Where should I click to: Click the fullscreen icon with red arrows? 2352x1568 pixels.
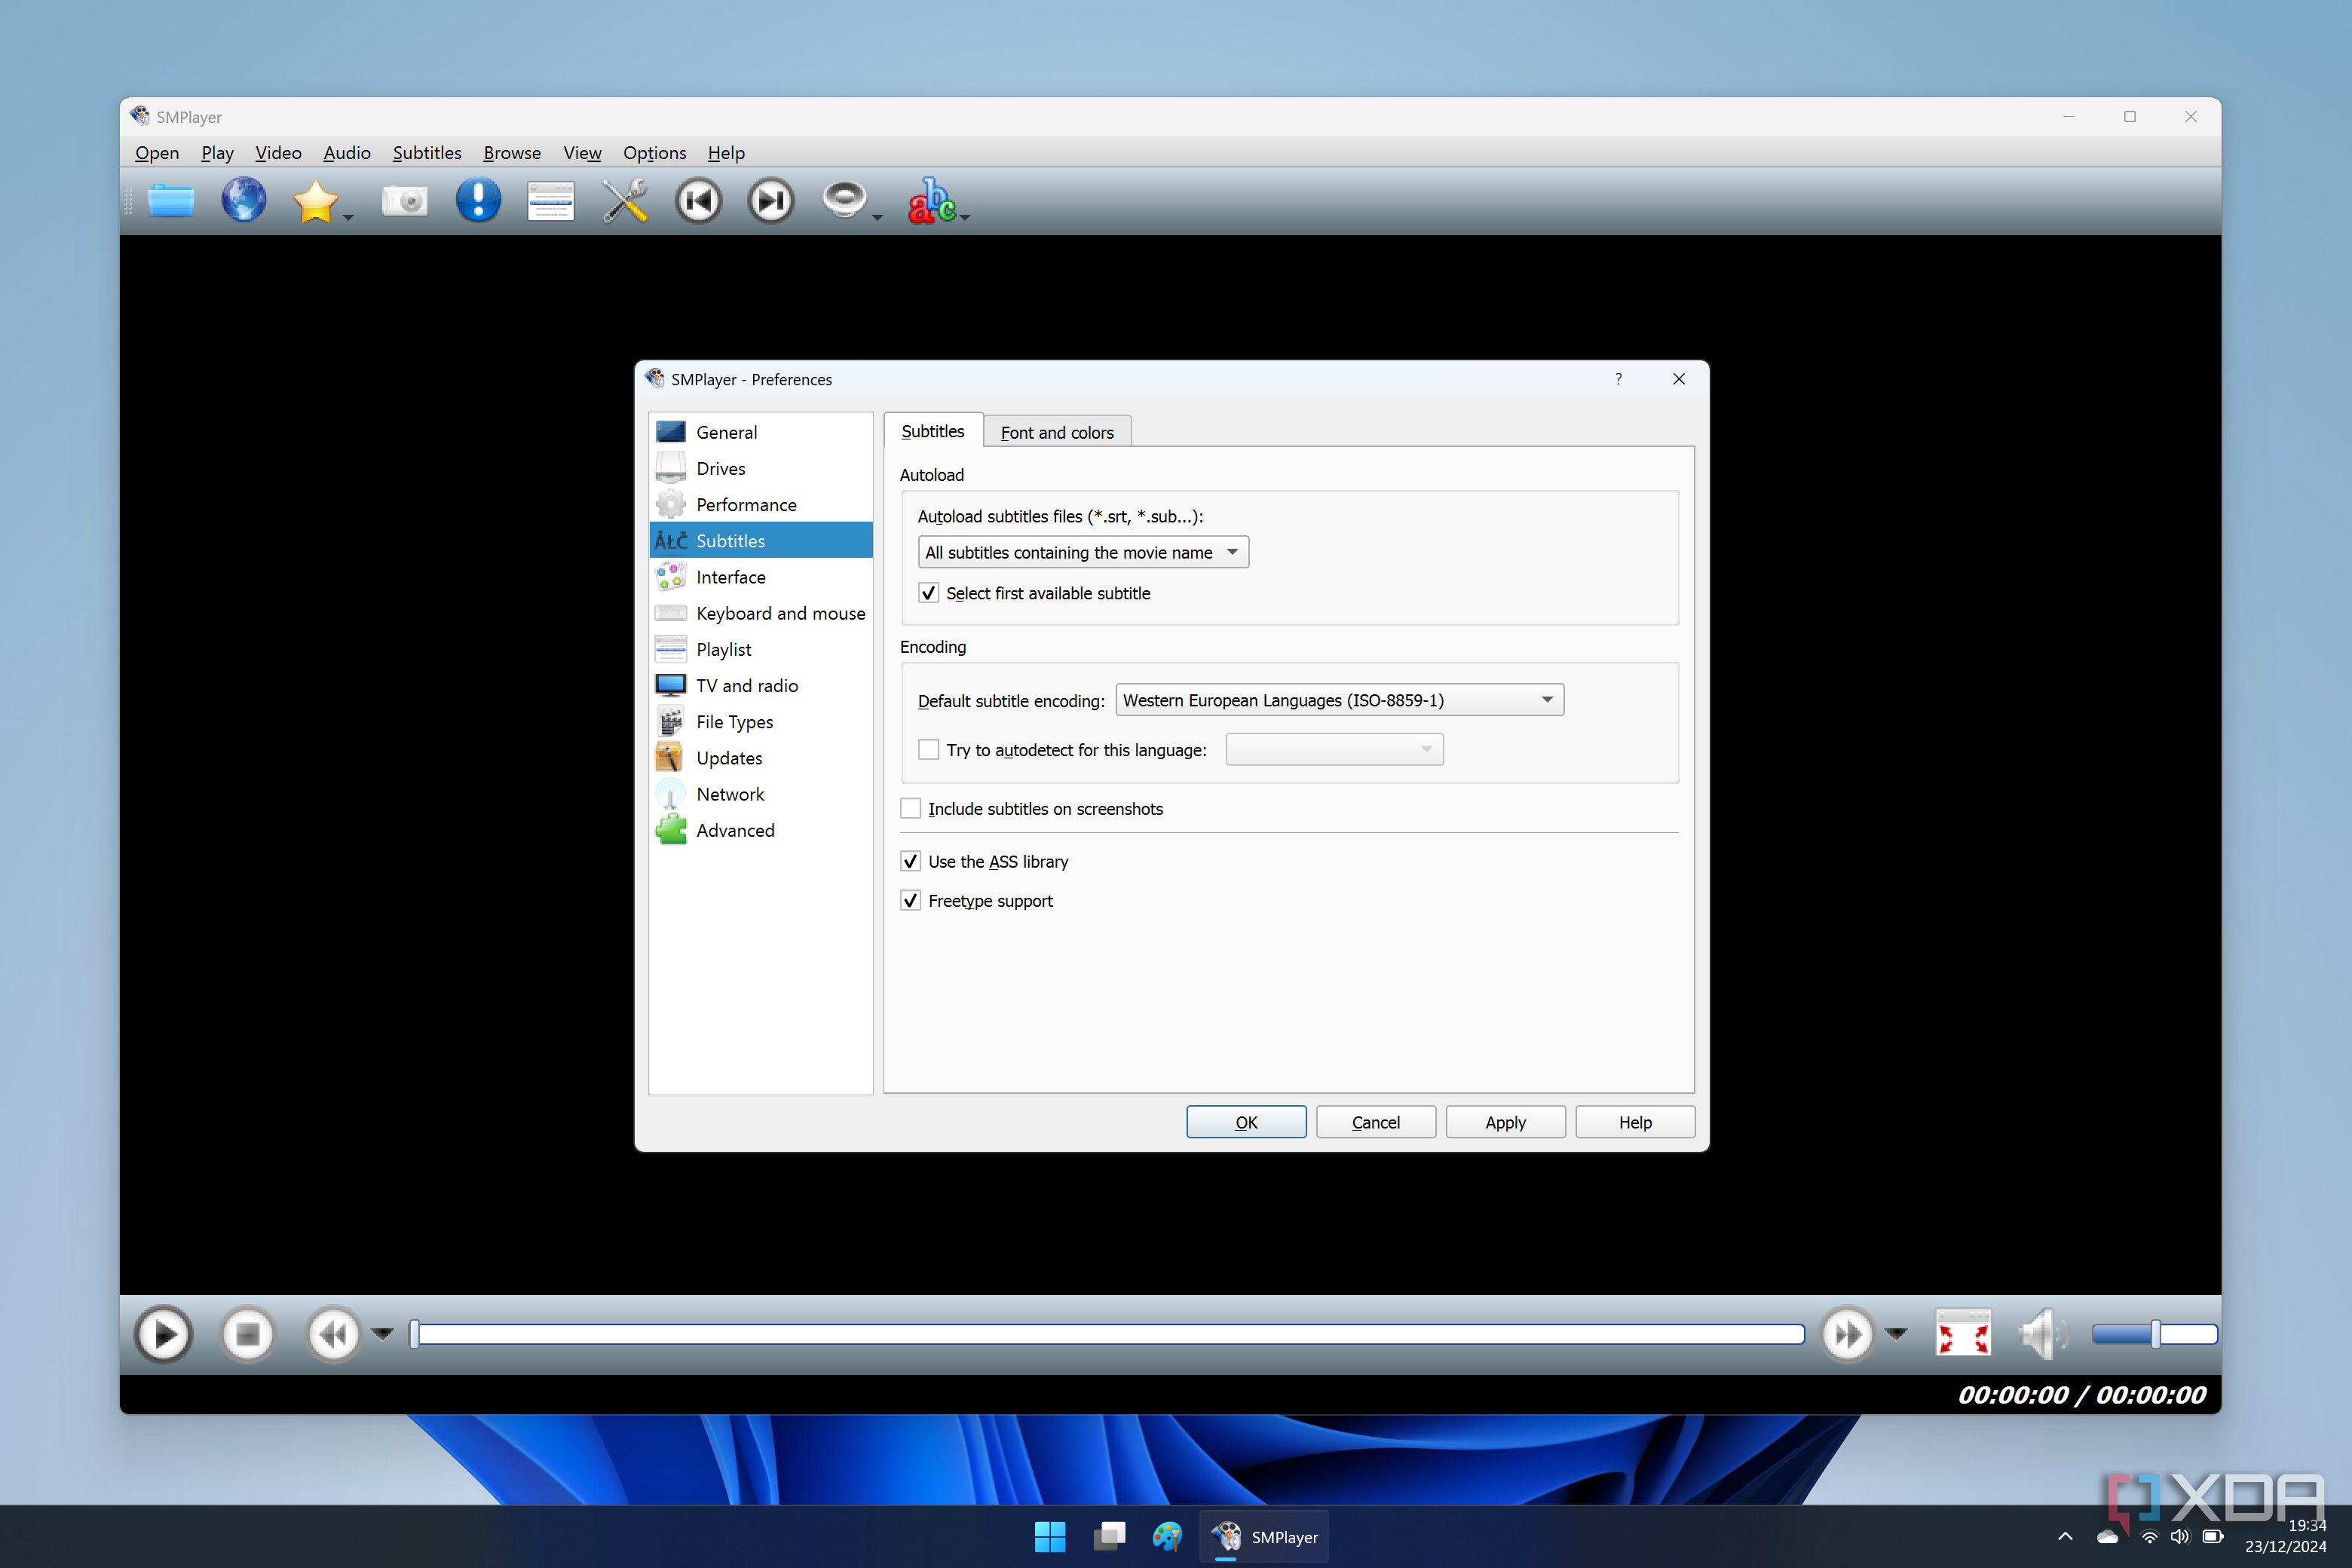(1963, 1334)
